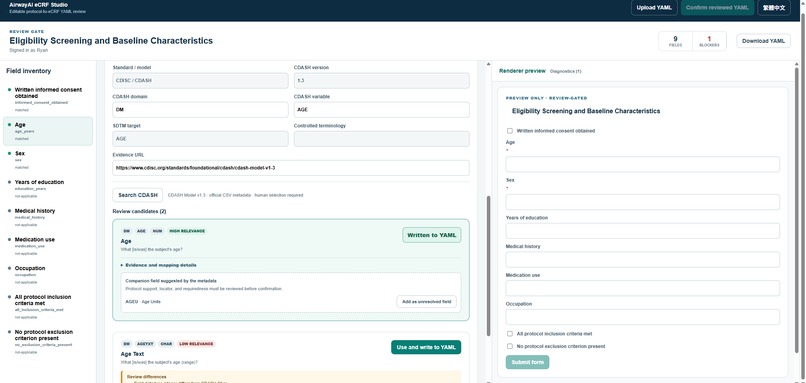Select Medical history inventory item

(x=48, y=217)
